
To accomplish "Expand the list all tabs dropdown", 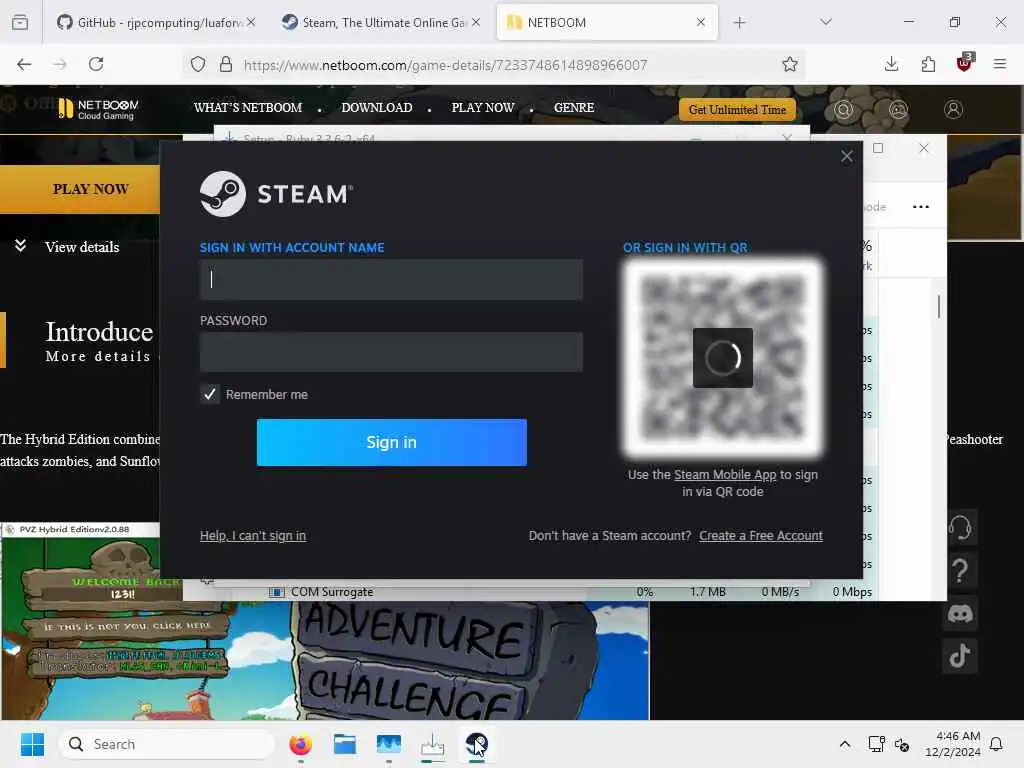I will [825, 22].
